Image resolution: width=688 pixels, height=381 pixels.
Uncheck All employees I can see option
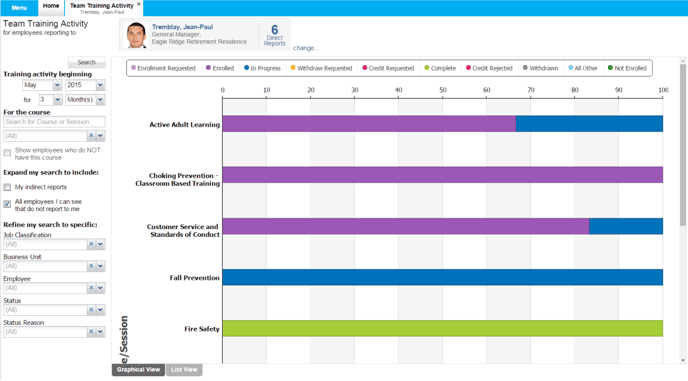[x=7, y=204]
